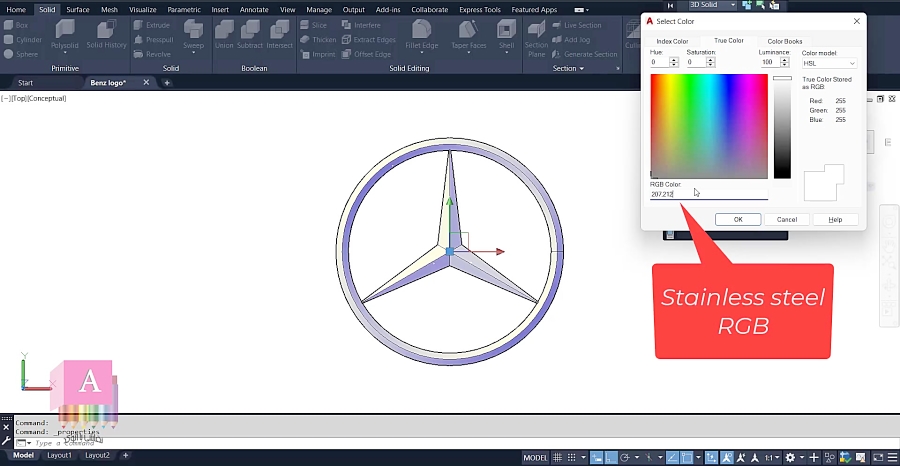This screenshot has height=466, width=900.
Task: Choose the Revolve tool
Action: (152, 54)
